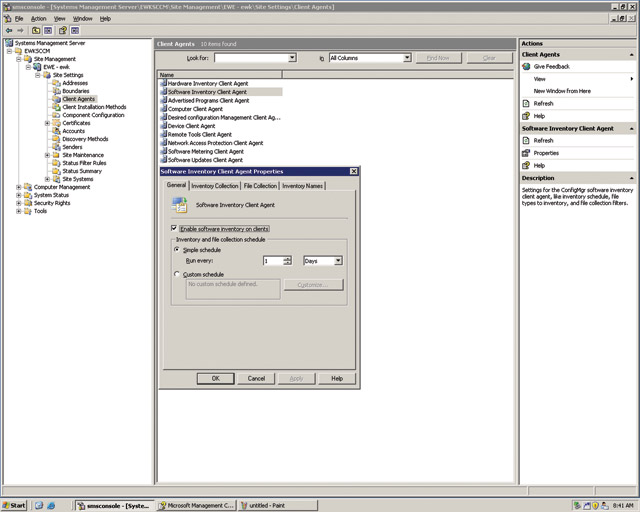Select the Simple schedule radio button
The height and width of the screenshot is (512, 640).
click(177, 249)
